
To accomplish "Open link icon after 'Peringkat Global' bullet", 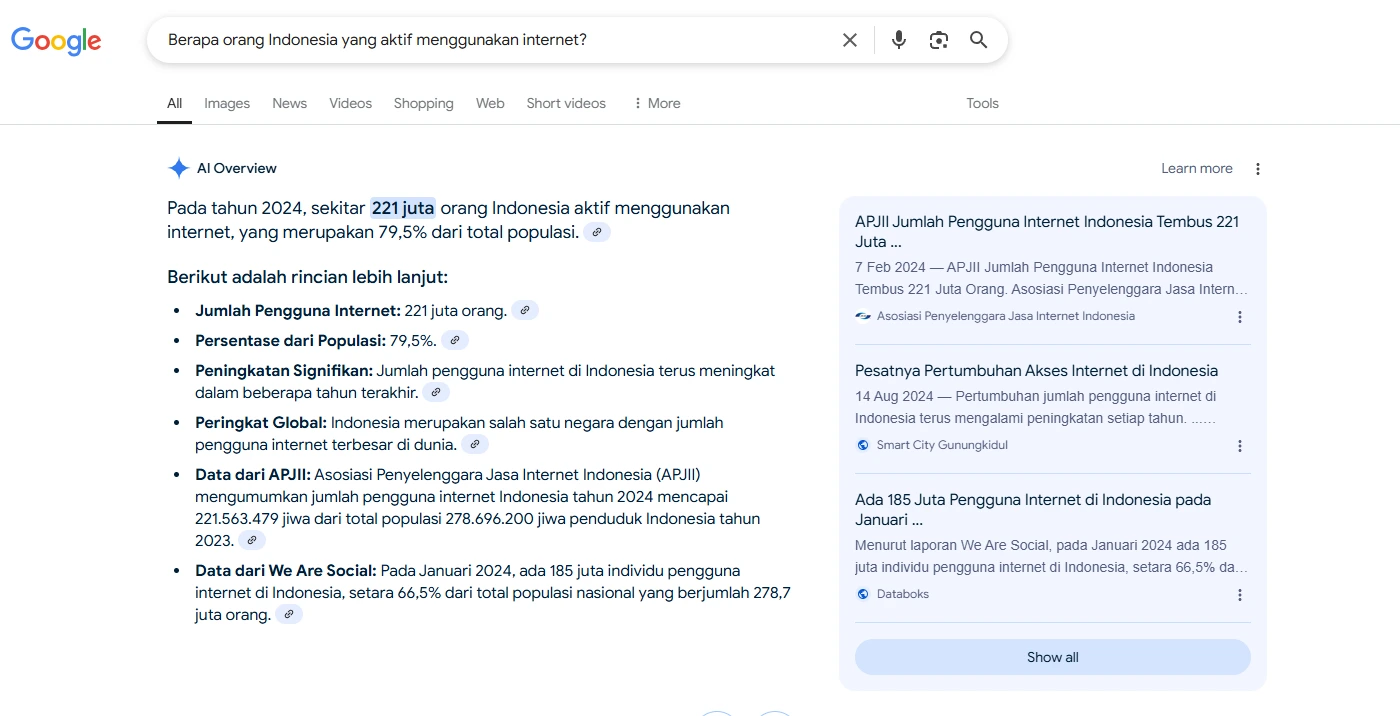I will 475,444.
